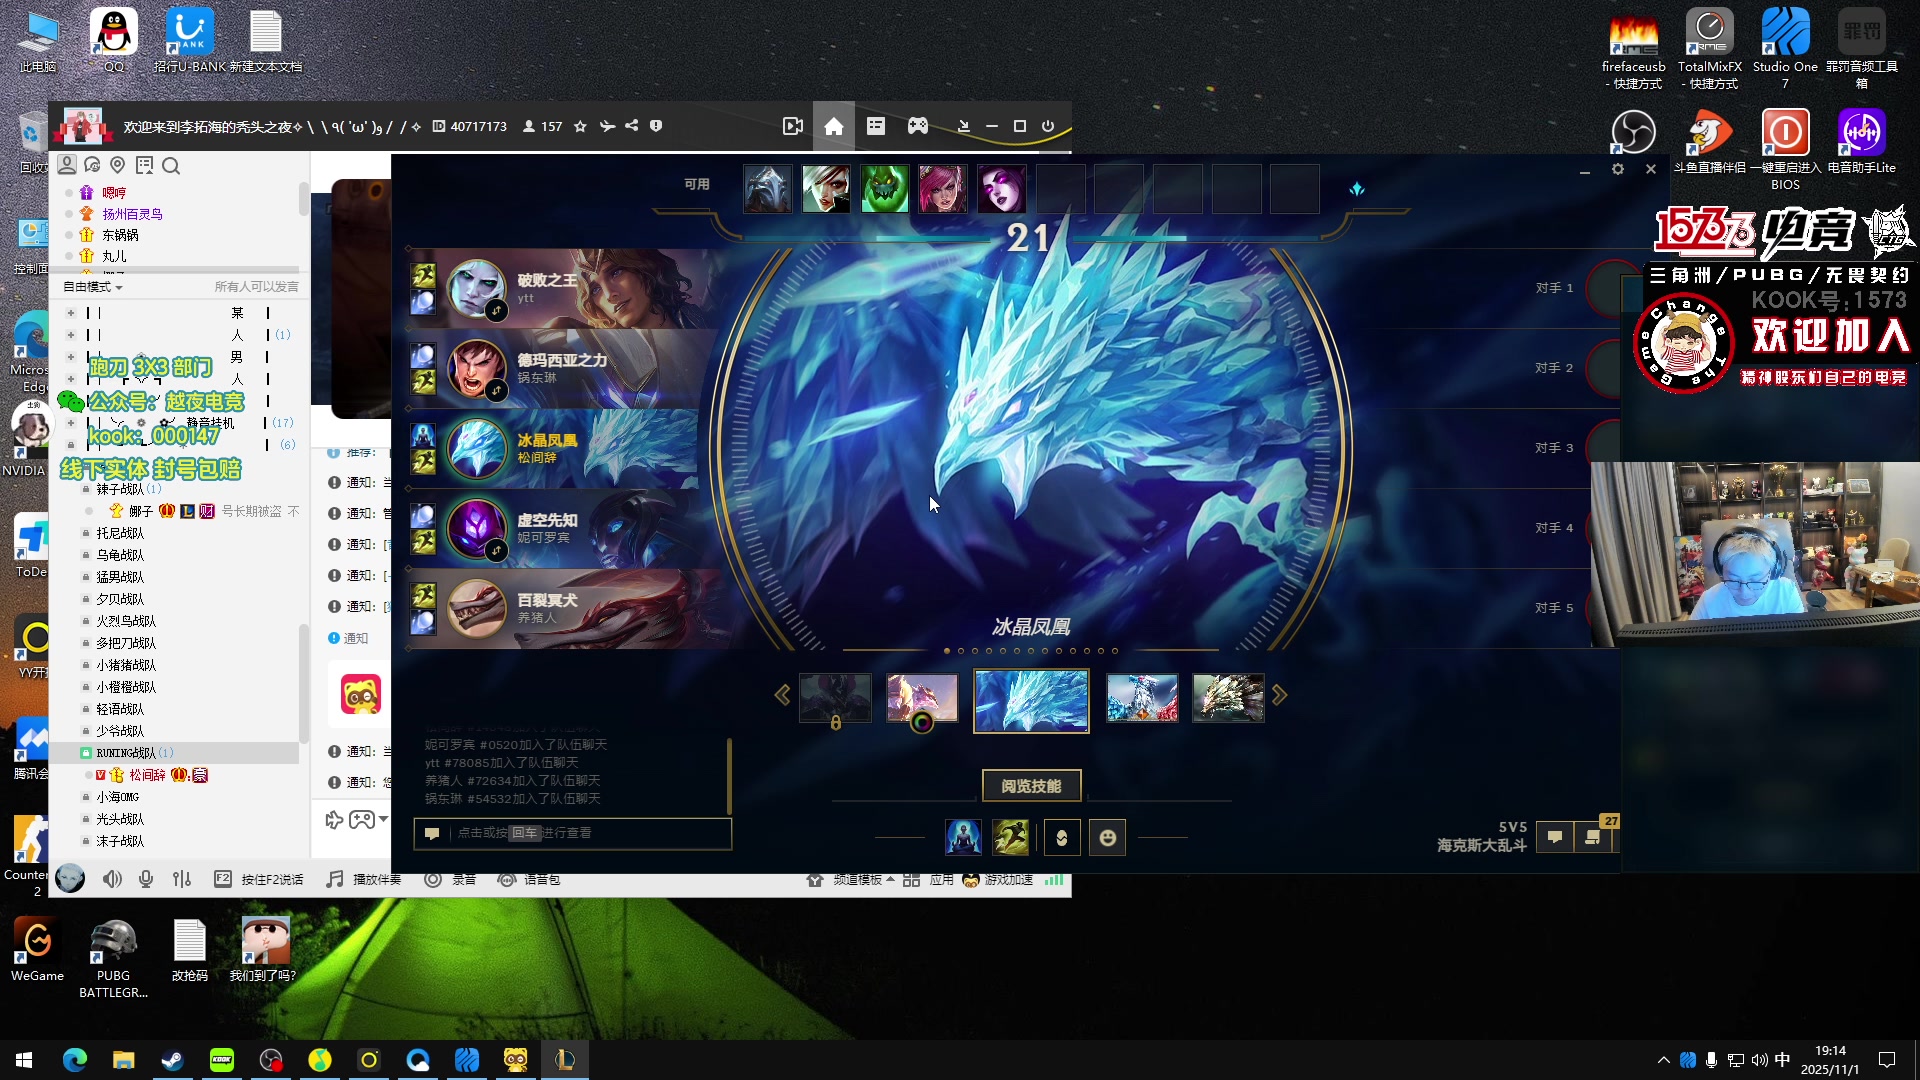Open League client settings gear
The width and height of the screenshot is (1920, 1080).
tap(1618, 170)
